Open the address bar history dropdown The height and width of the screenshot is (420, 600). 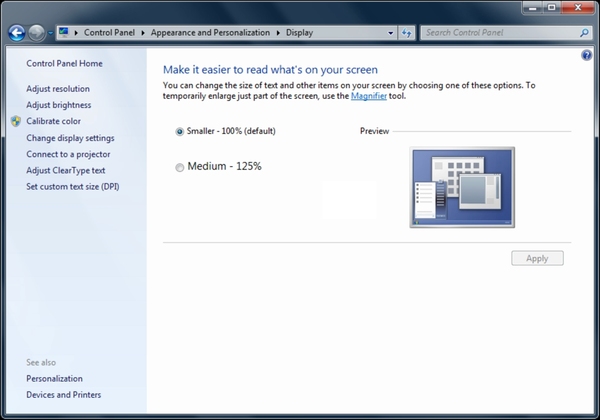(x=390, y=33)
